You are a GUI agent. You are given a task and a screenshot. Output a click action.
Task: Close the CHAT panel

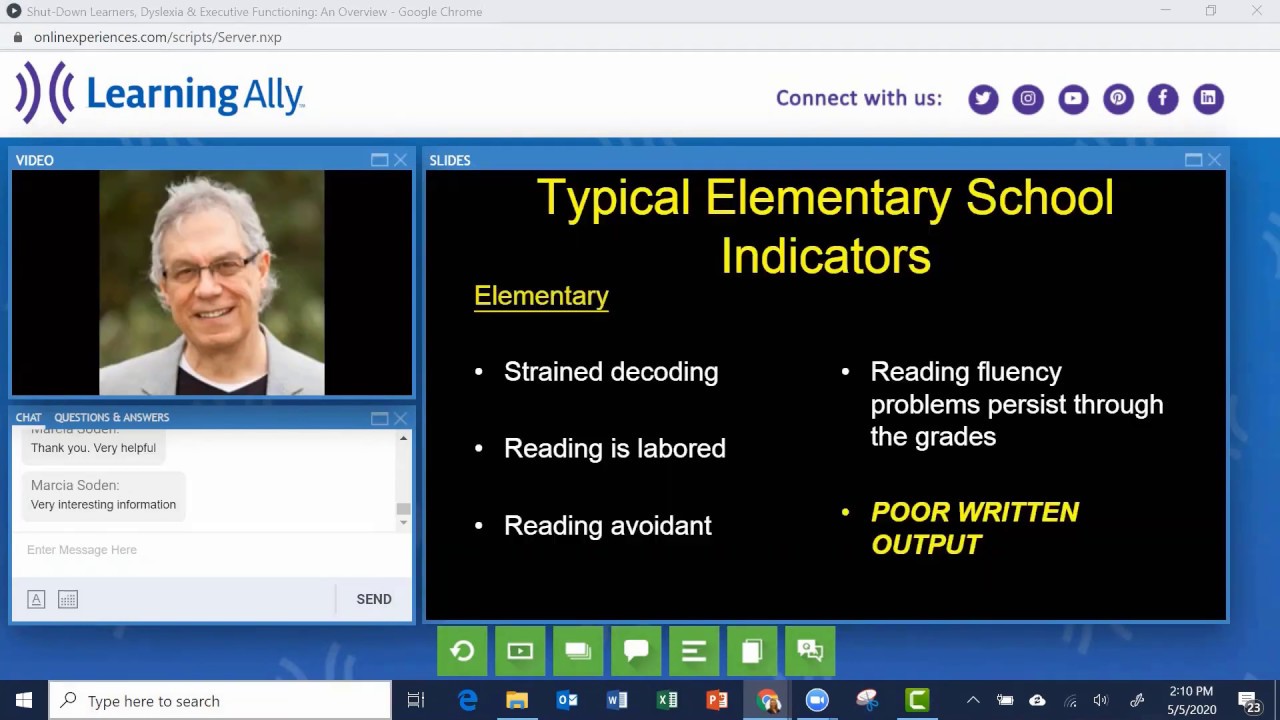coord(400,418)
